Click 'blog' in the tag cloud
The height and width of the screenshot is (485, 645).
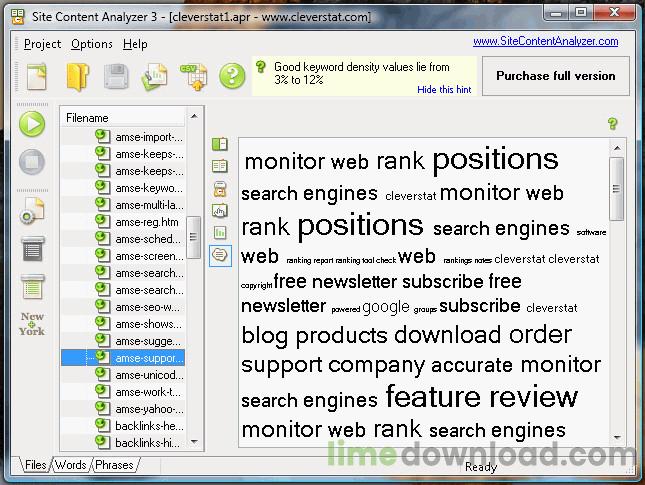click(x=264, y=336)
